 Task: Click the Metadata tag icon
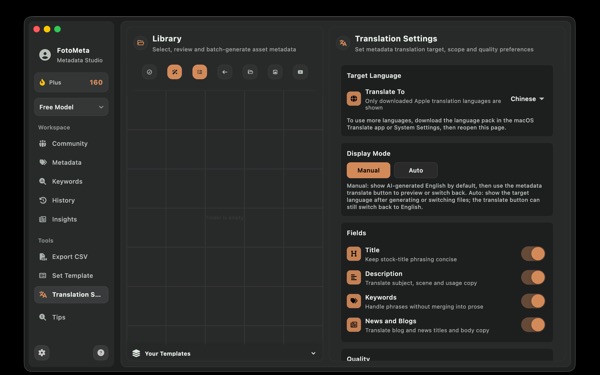[x=42, y=162]
